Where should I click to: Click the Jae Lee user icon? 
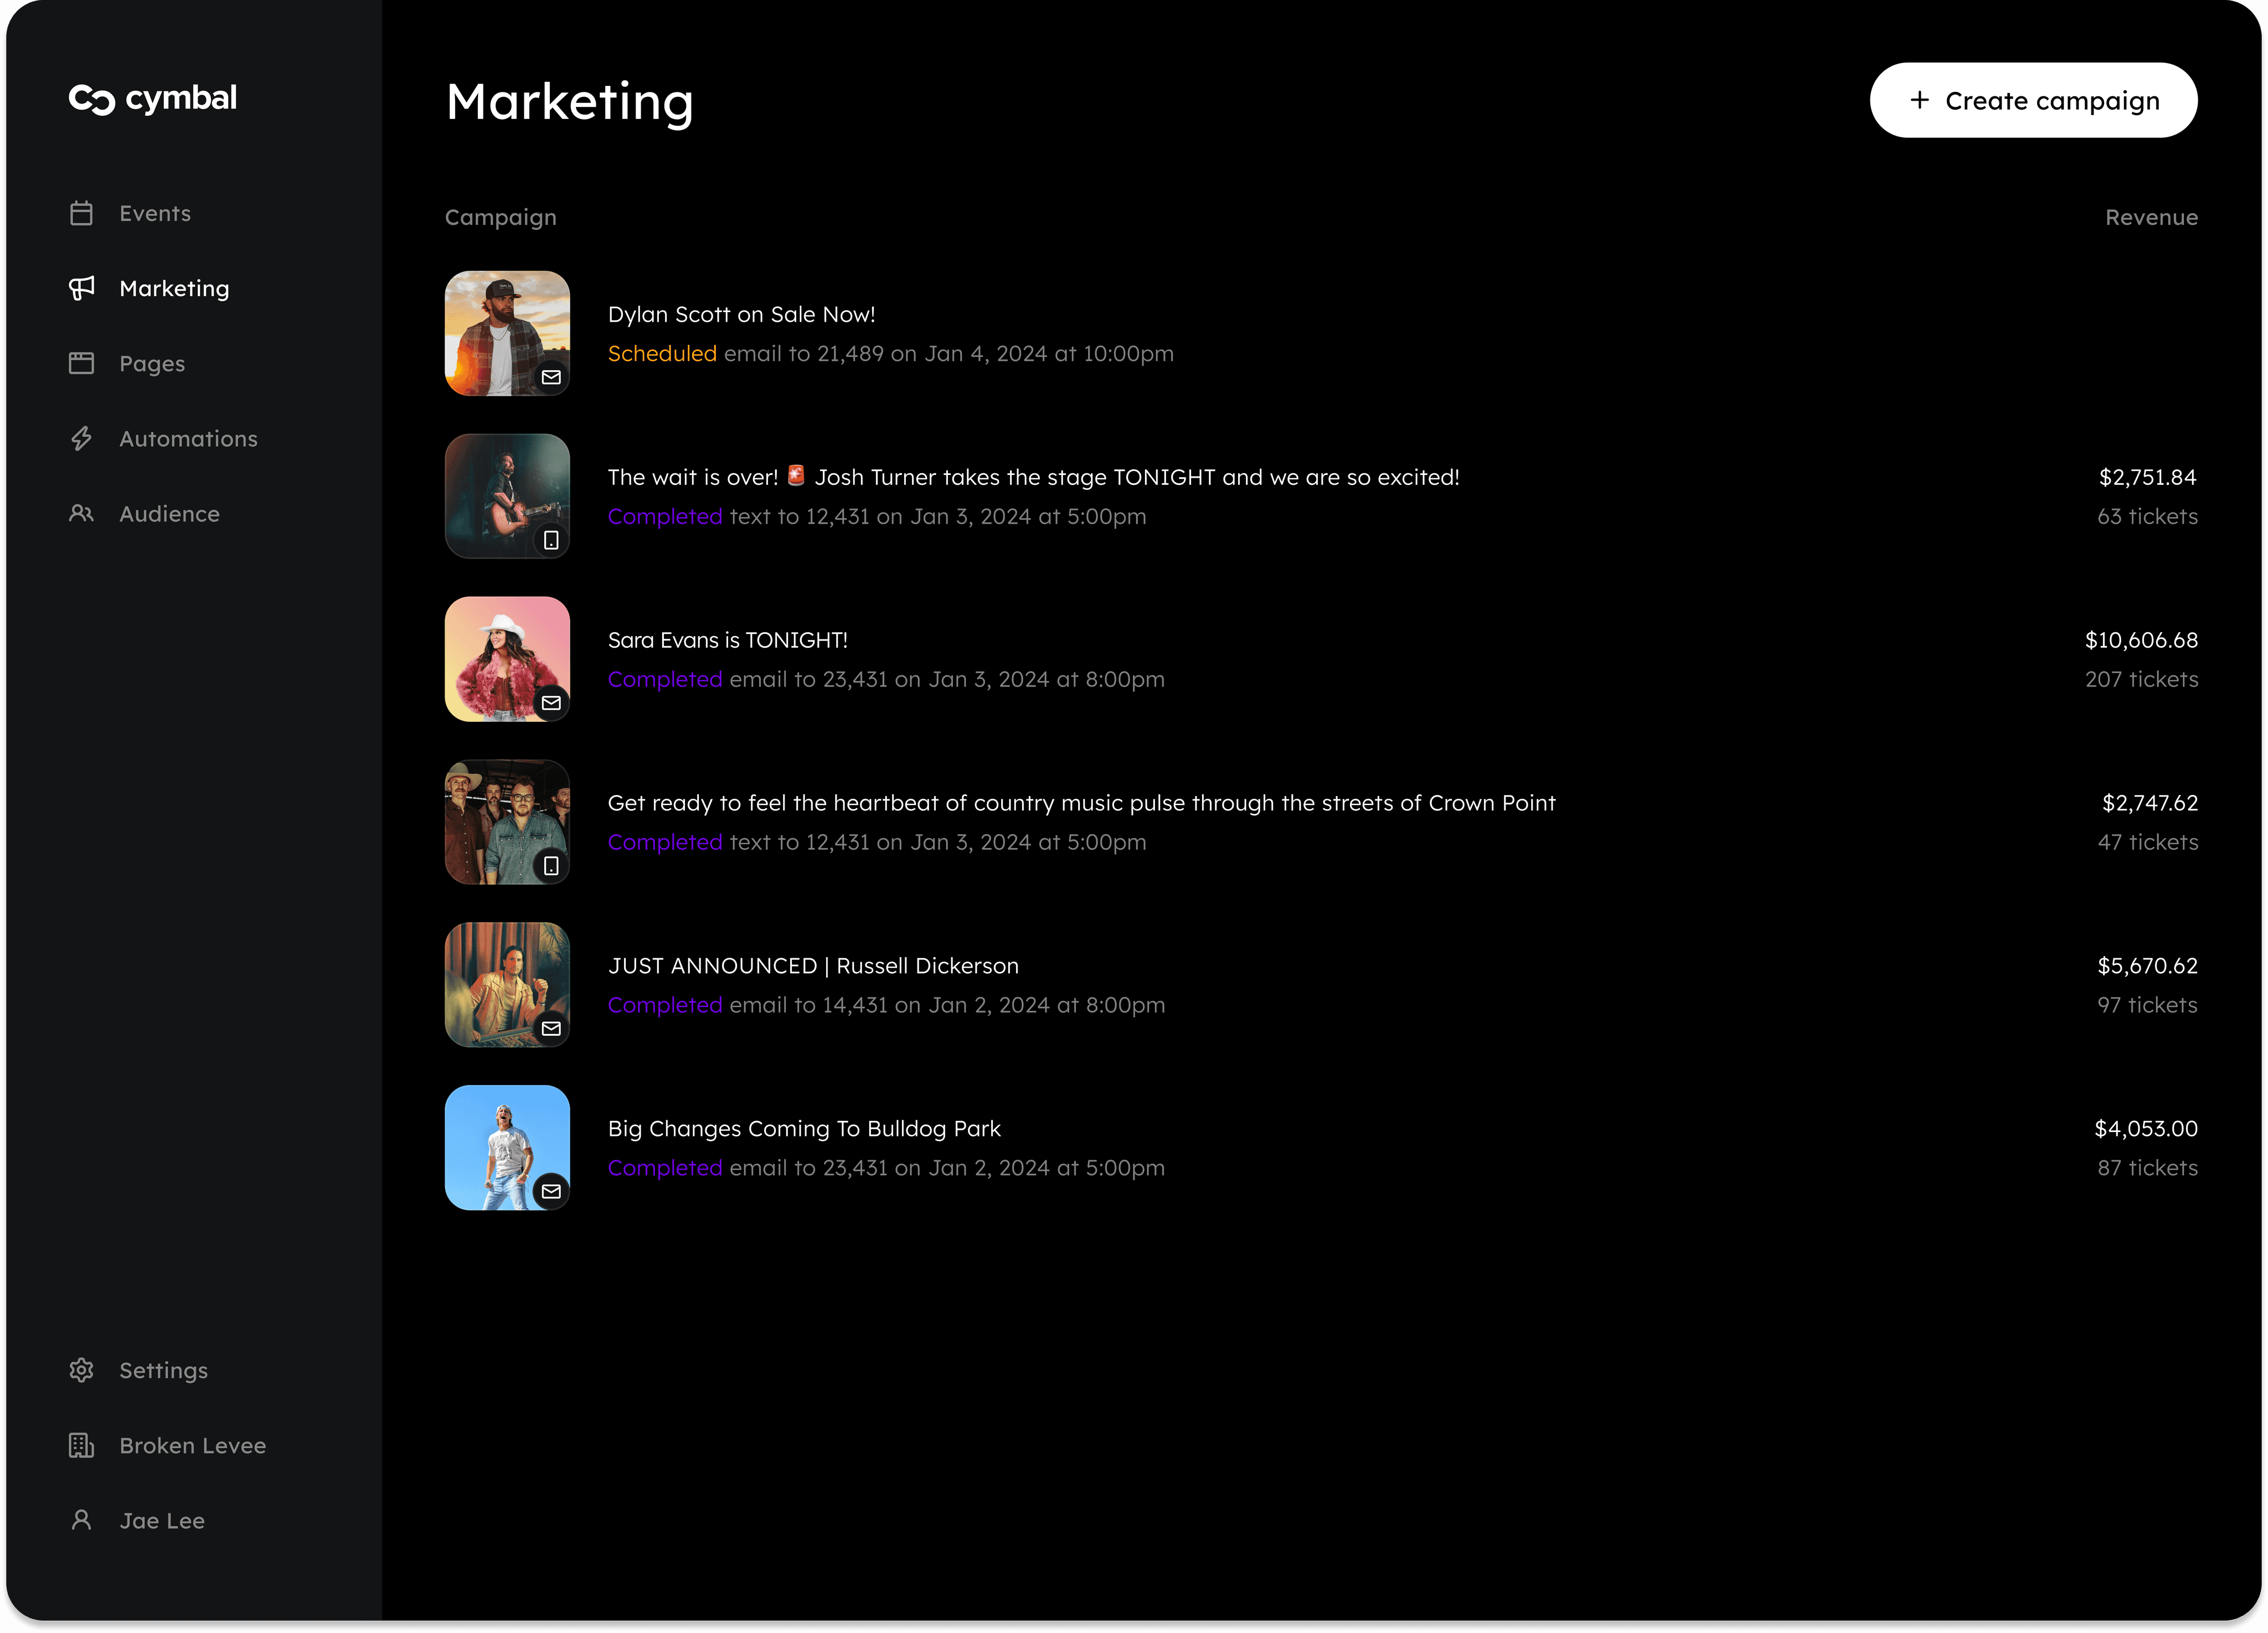coord(82,1520)
